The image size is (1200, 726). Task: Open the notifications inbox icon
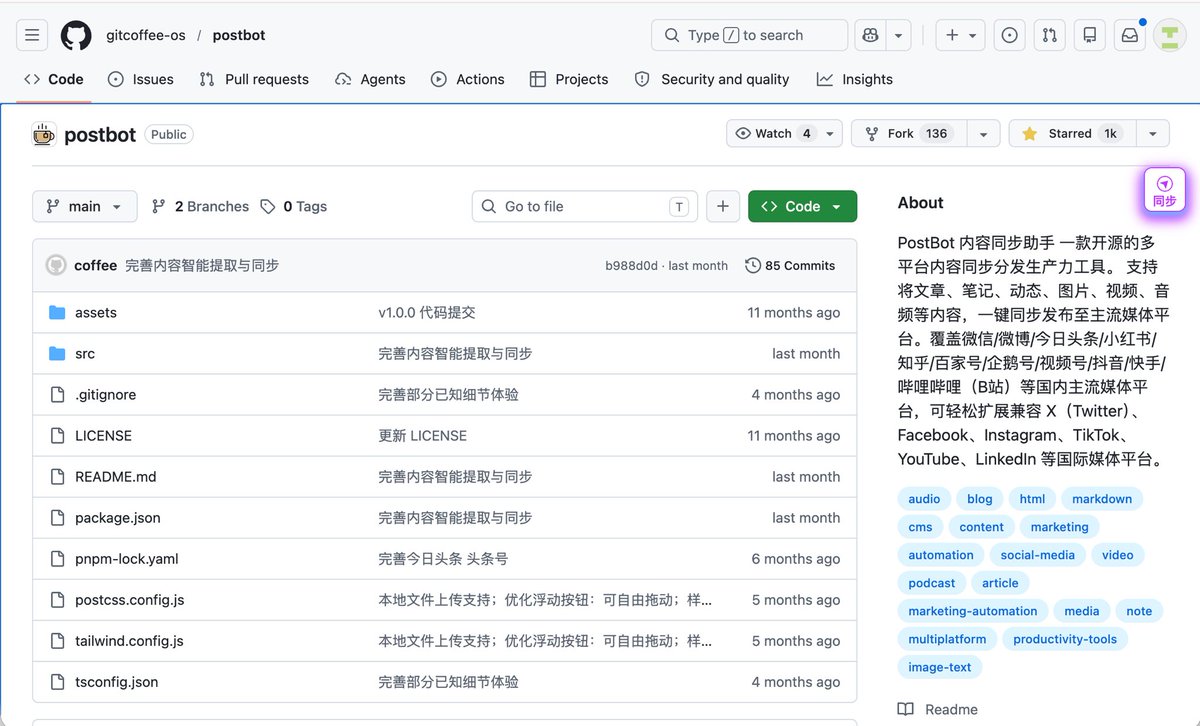pos(1129,35)
